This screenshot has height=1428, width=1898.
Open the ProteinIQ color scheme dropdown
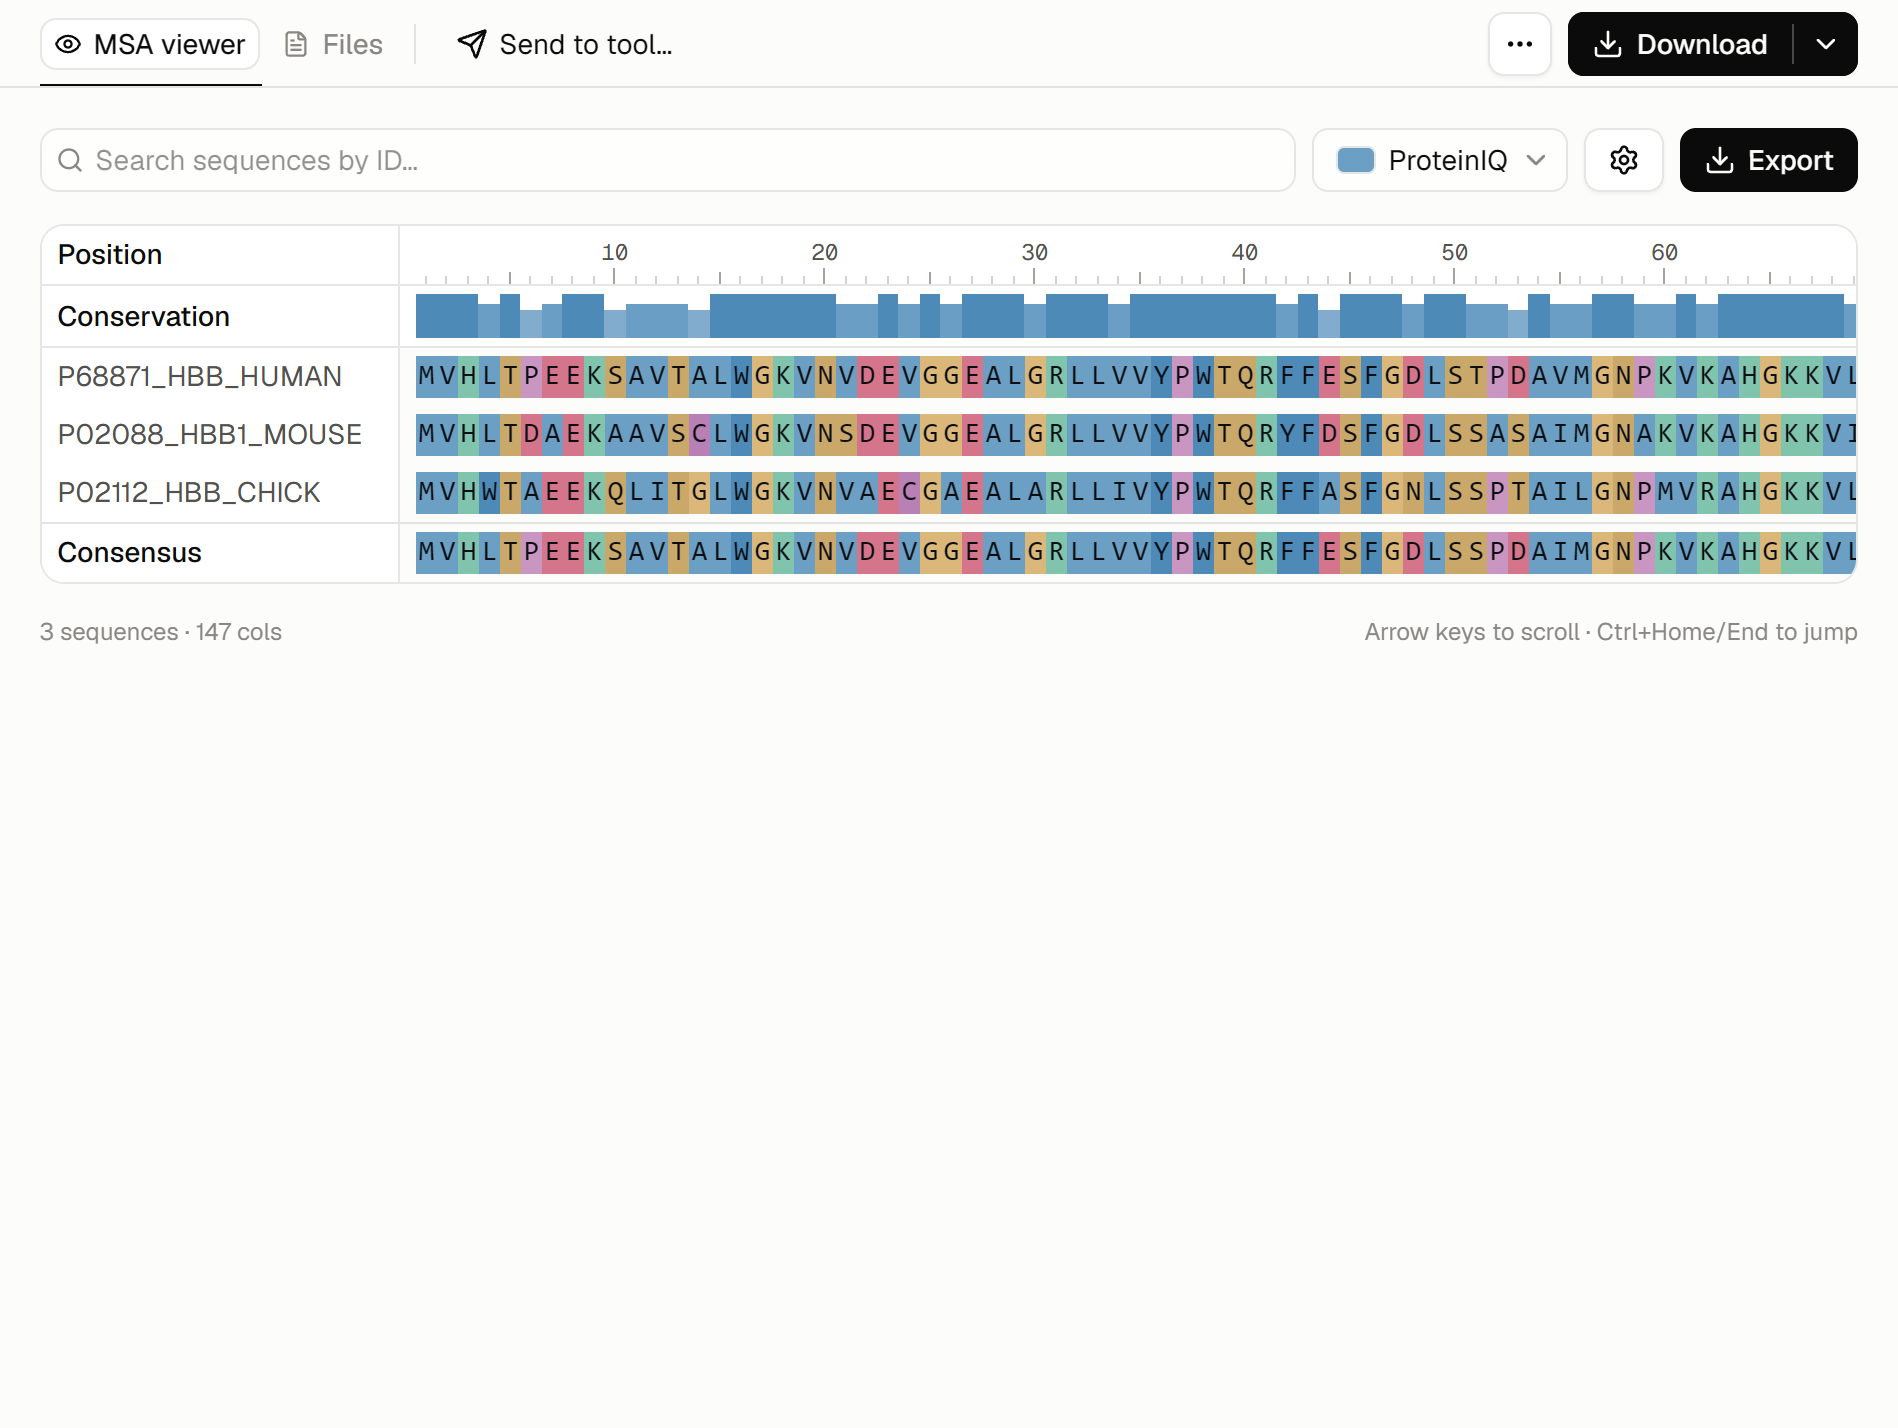point(1440,160)
